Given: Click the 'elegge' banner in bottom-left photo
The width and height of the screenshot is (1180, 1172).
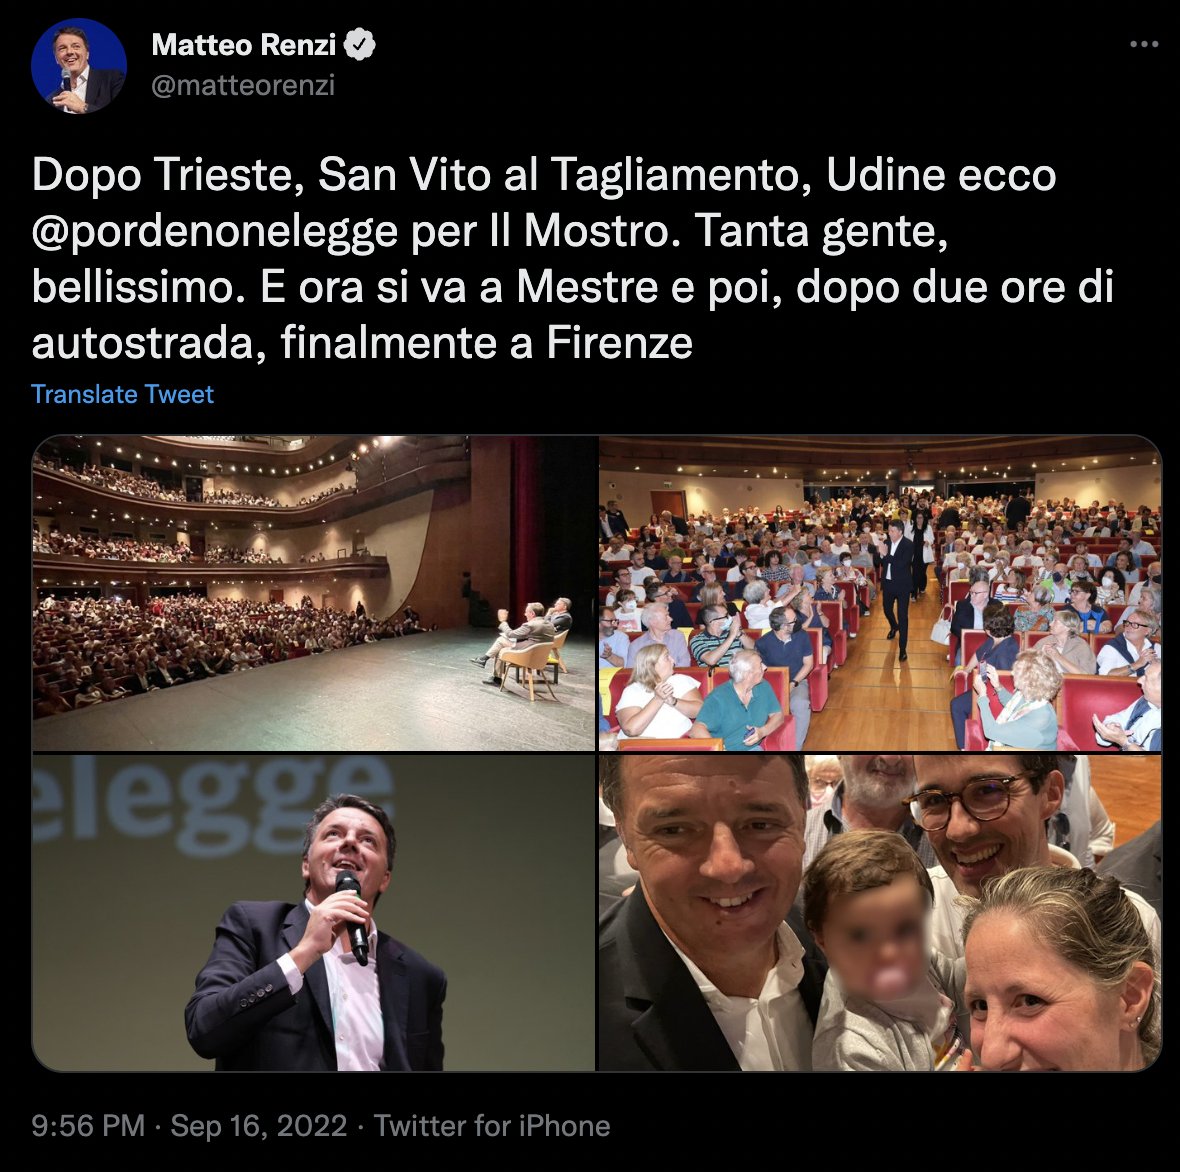Looking at the screenshot, I should [x=214, y=803].
